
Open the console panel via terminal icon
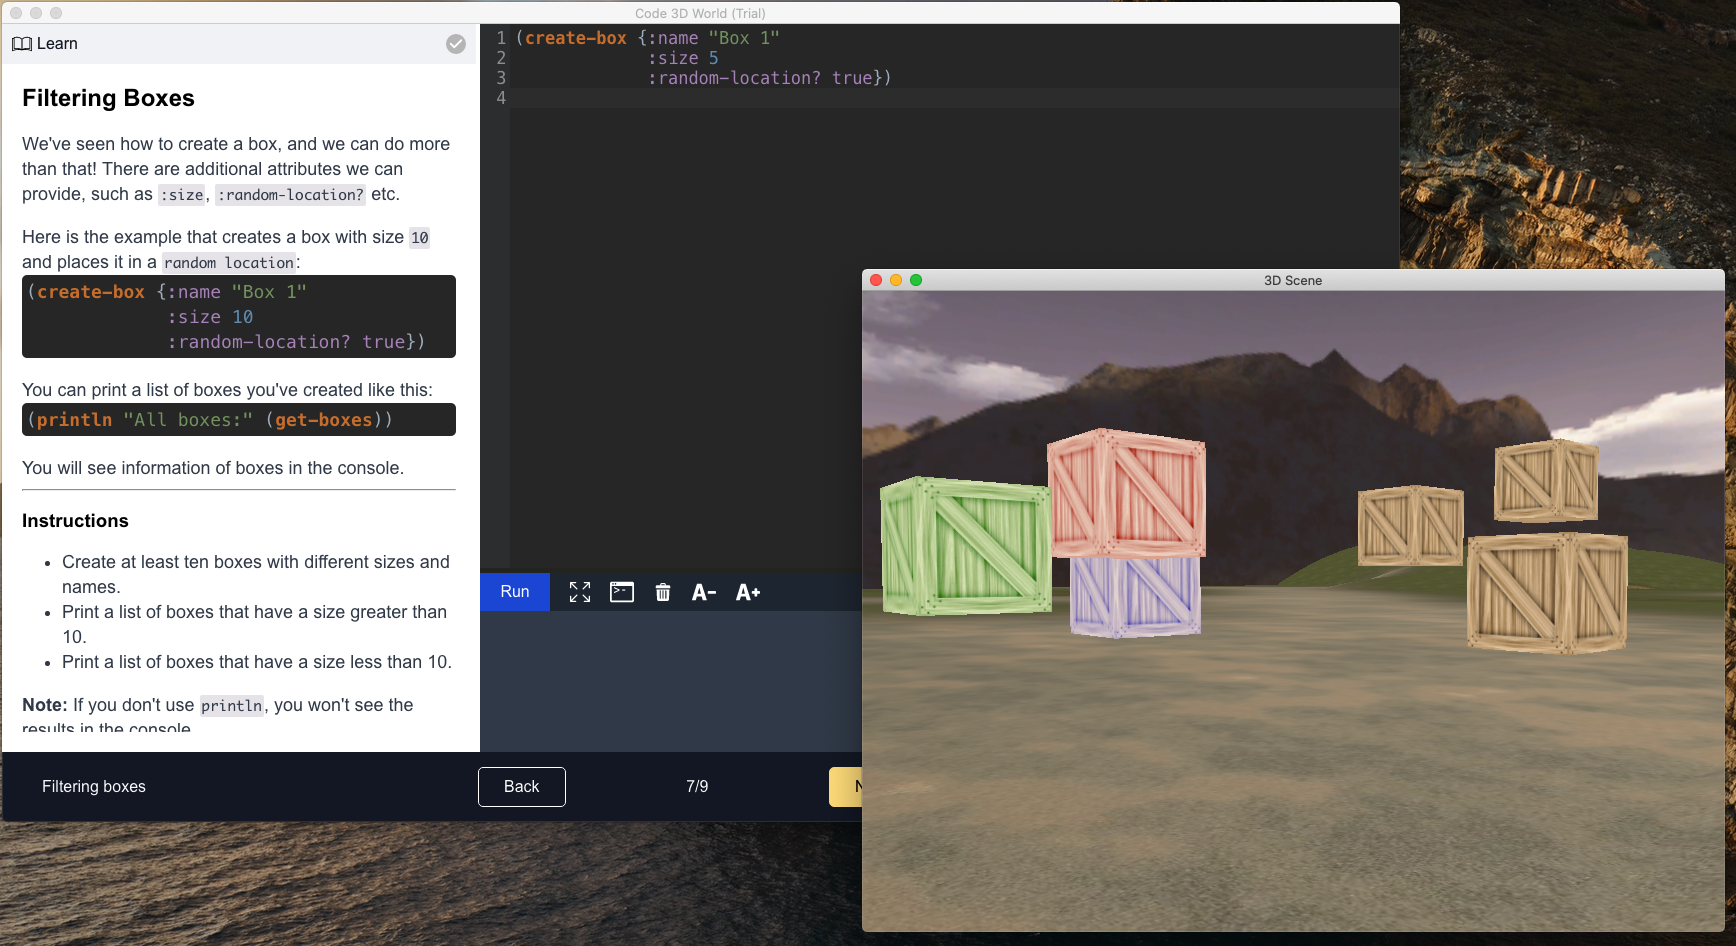621,592
